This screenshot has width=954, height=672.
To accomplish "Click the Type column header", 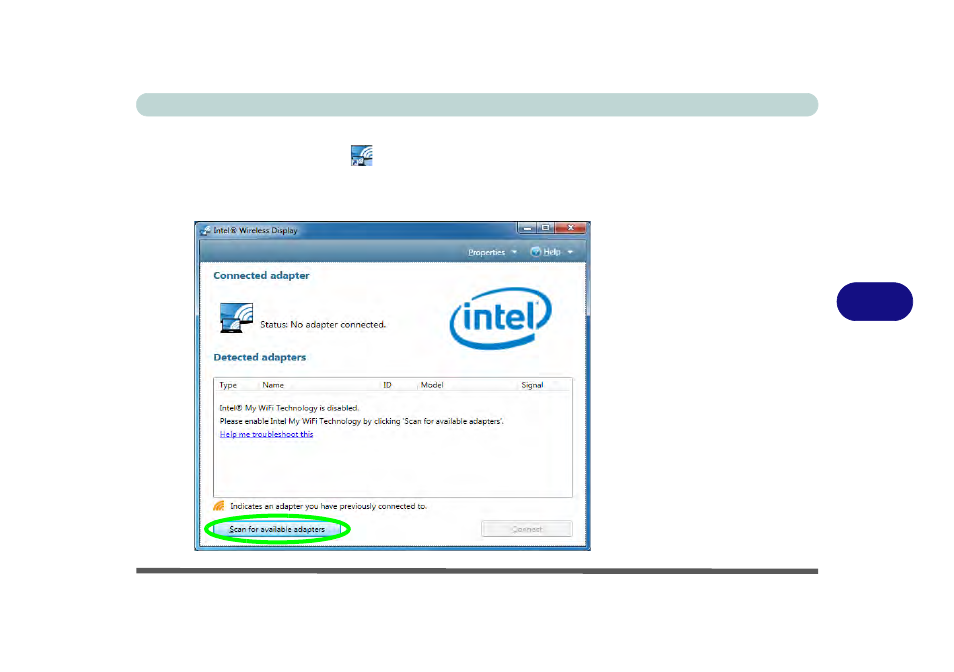I will tap(228, 385).
